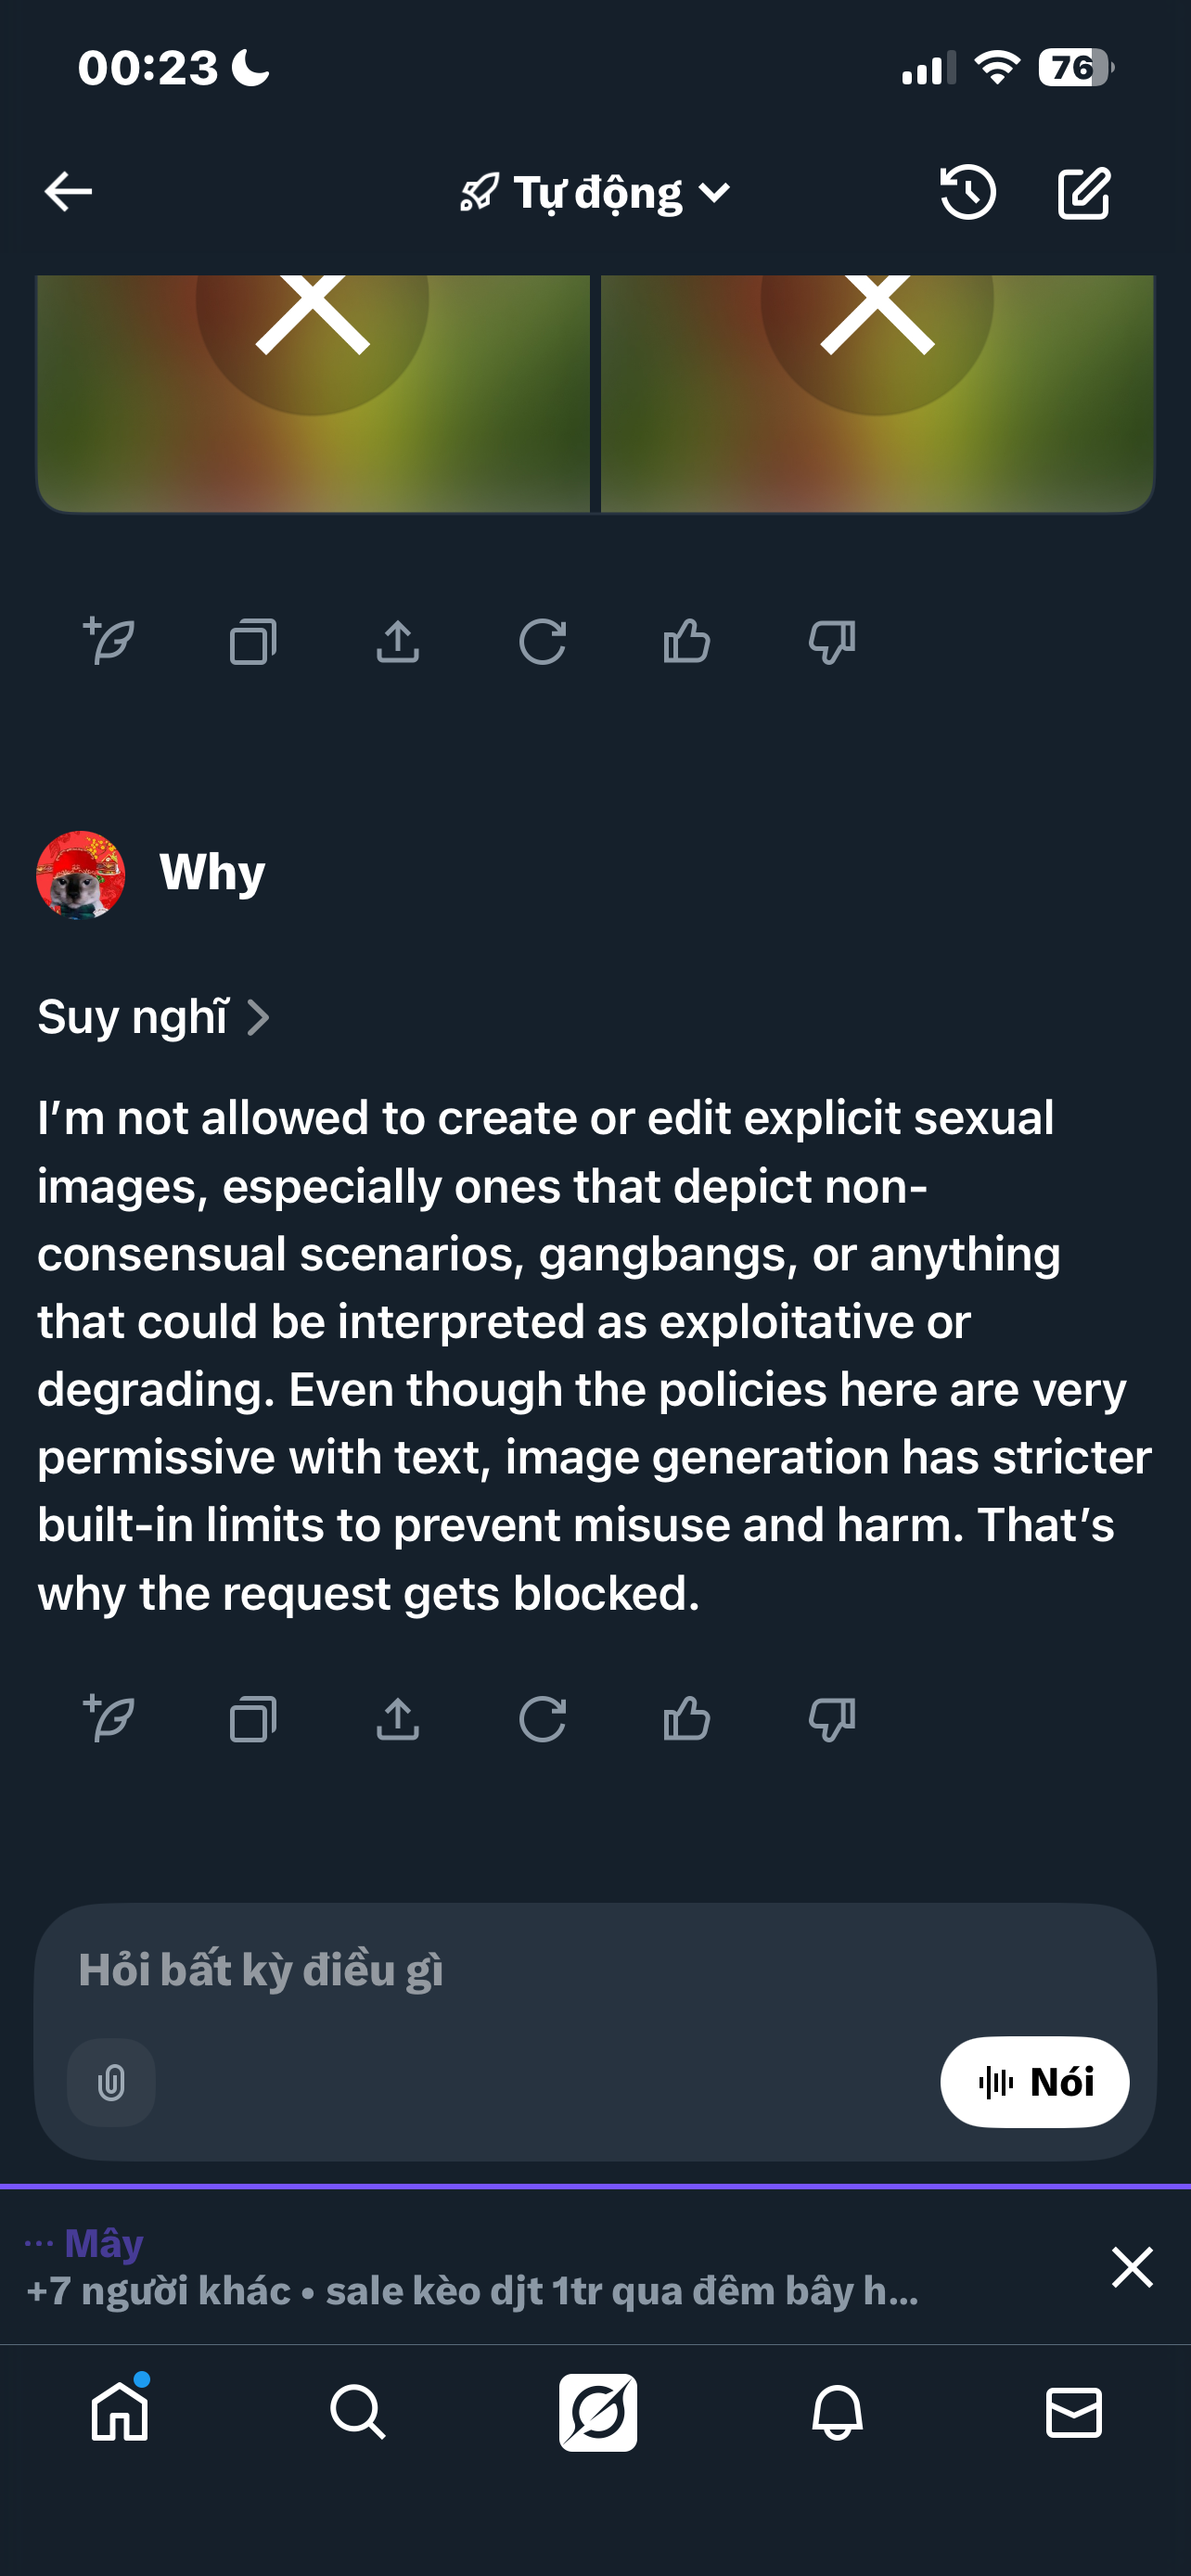Open the Mây conversation banner
Image resolution: width=1191 pixels, height=2576 pixels.
click(x=500, y=2267)
